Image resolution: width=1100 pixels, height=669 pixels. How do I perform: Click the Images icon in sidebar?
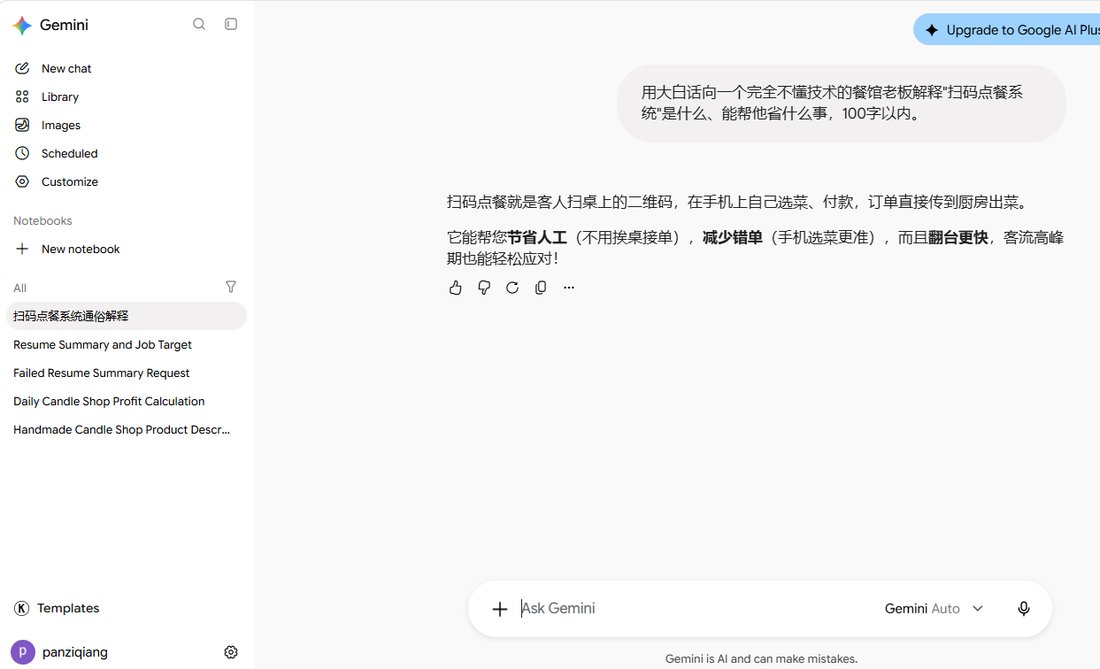(x=22, y=125)
